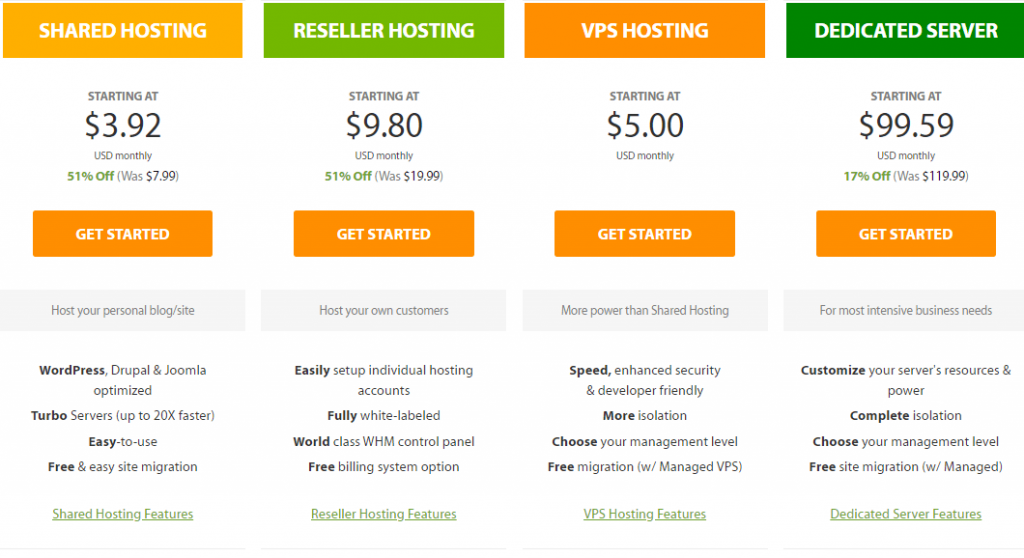The image size is (1024, 558).
Task: Click the $9.80 reseller hosting price
Action: [384, 125]
